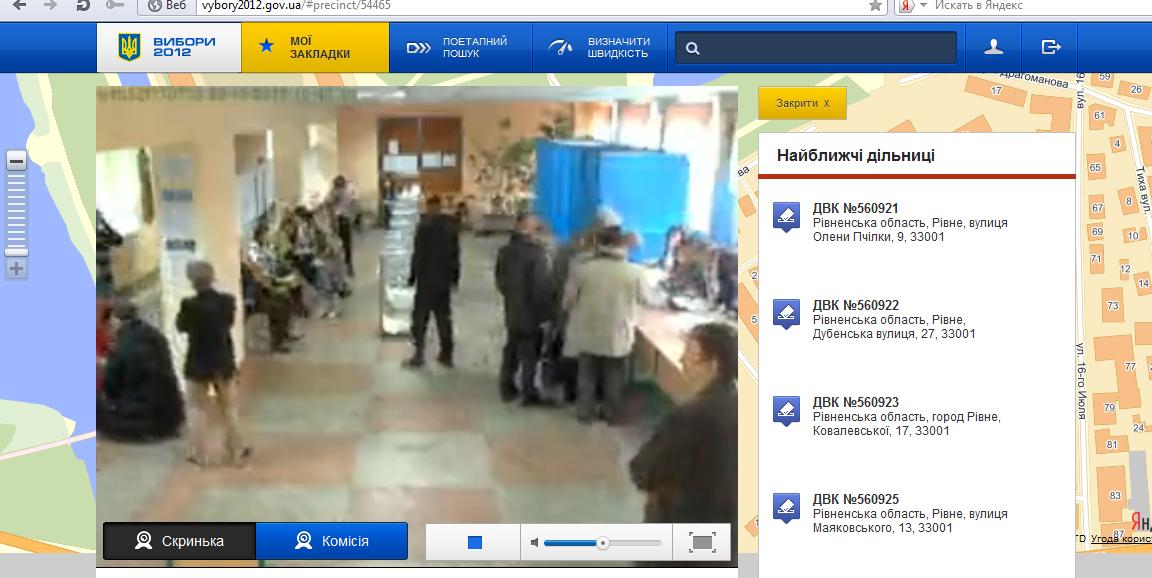Switch to the Комісія camera

[x=332, y=541]
